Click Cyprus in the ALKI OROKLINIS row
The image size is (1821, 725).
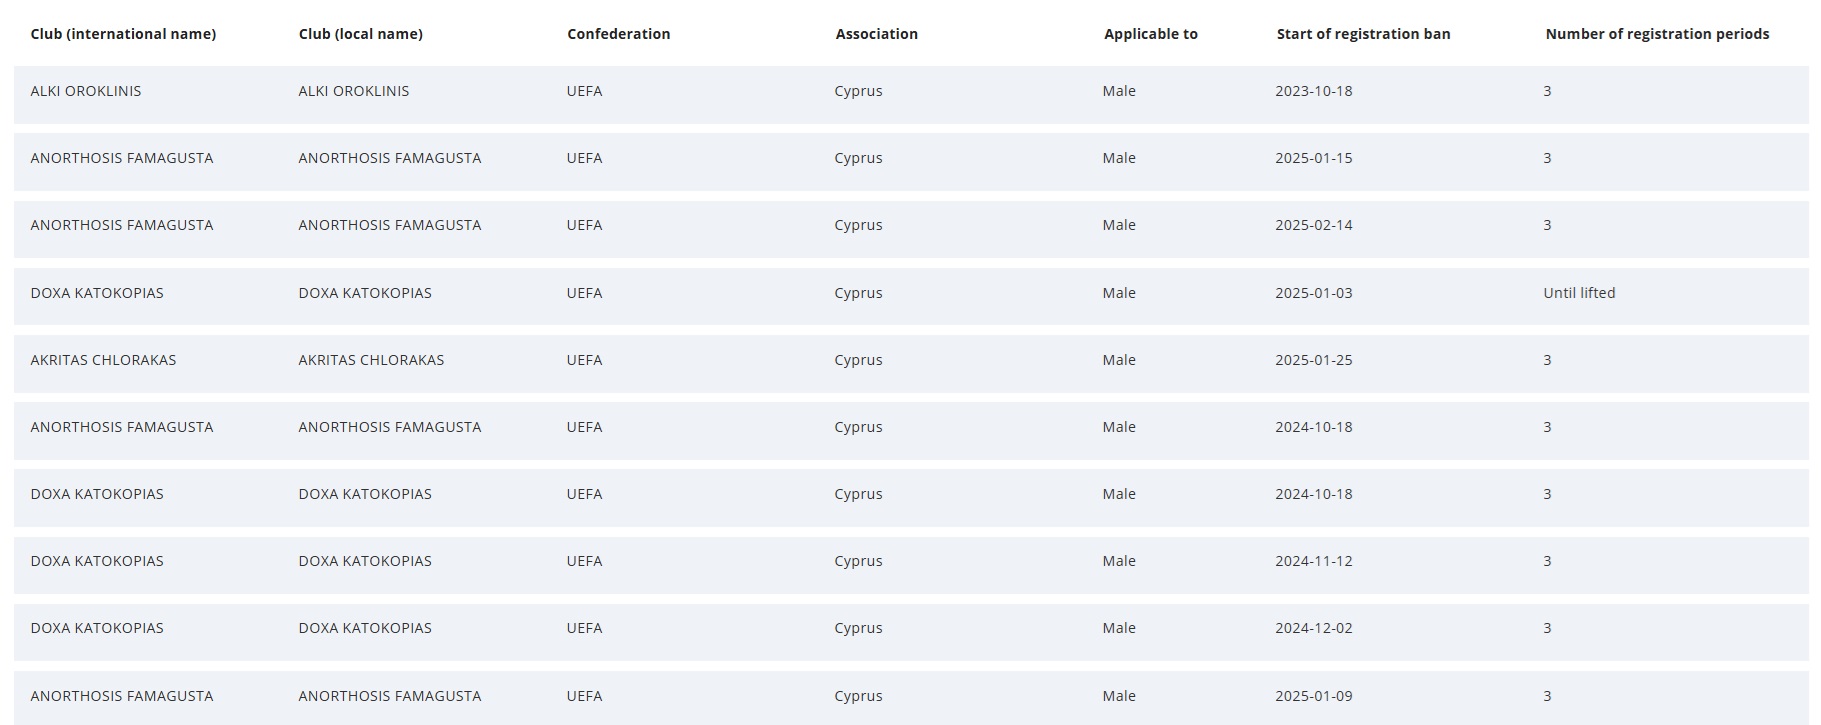point(858,91)
